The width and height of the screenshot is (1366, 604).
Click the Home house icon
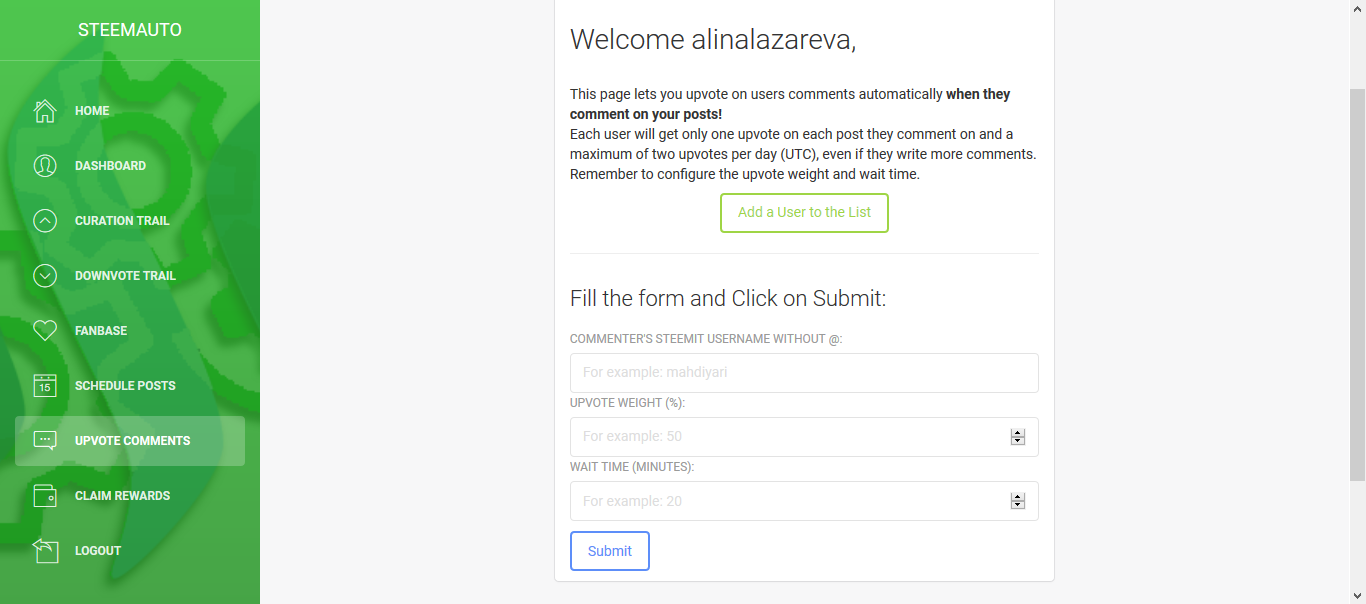(x=45, y=111)
